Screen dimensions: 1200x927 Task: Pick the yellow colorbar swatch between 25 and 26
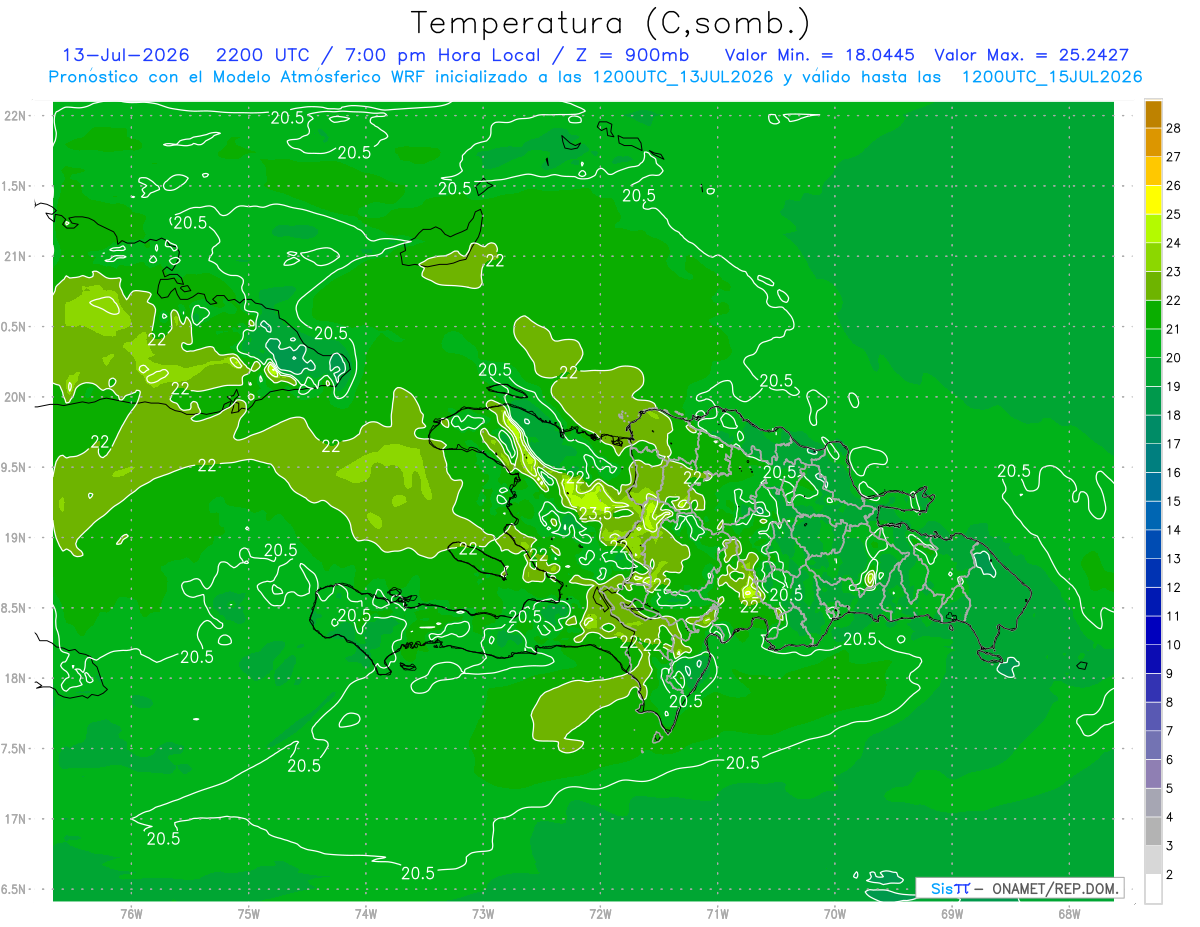tap(1153, 200)
